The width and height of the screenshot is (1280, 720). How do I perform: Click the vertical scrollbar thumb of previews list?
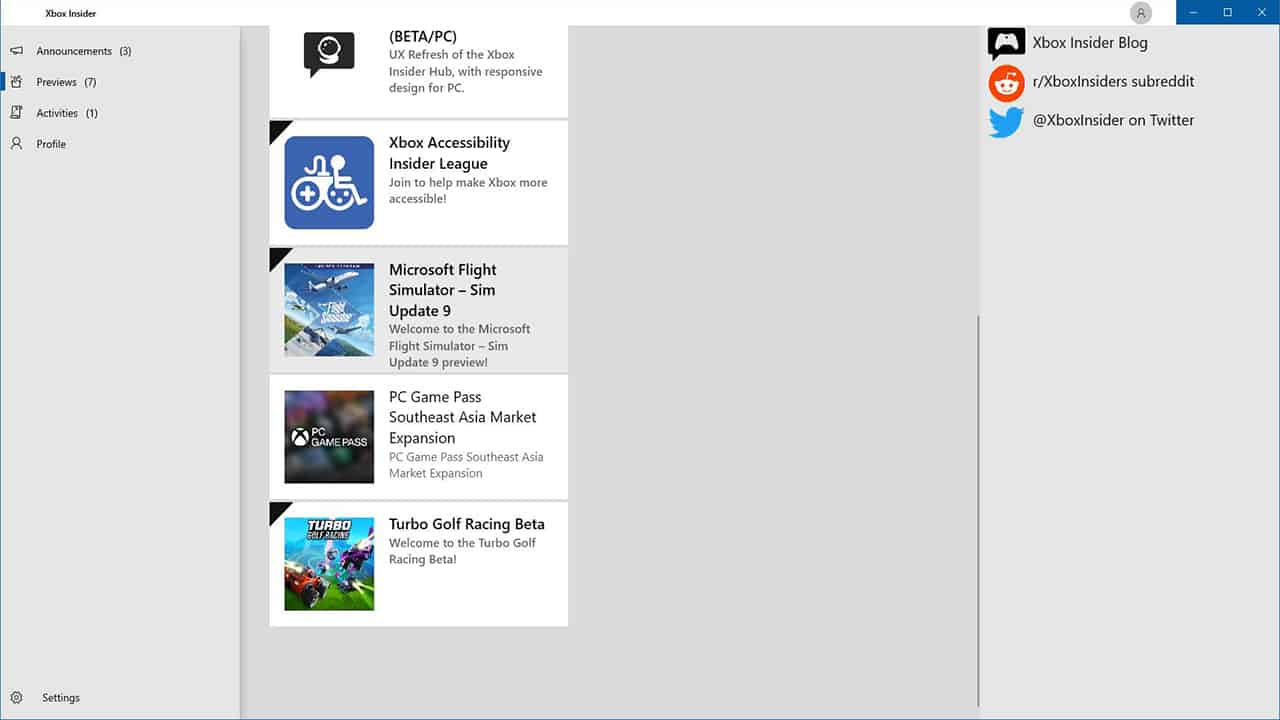click(x=978, y=510)
